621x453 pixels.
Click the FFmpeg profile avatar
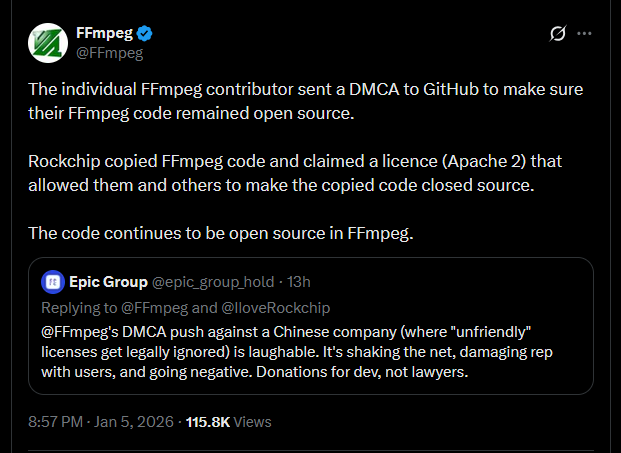click(x=46, y=43)
